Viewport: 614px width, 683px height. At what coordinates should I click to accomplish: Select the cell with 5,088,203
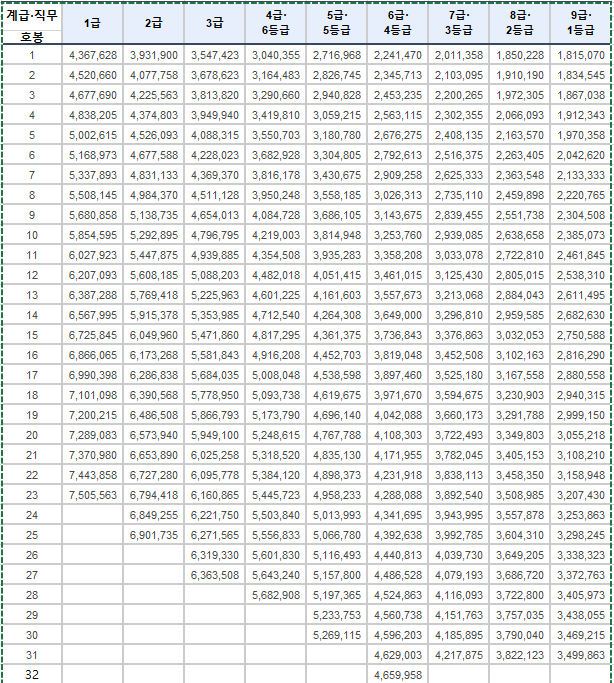pos(214,276)
